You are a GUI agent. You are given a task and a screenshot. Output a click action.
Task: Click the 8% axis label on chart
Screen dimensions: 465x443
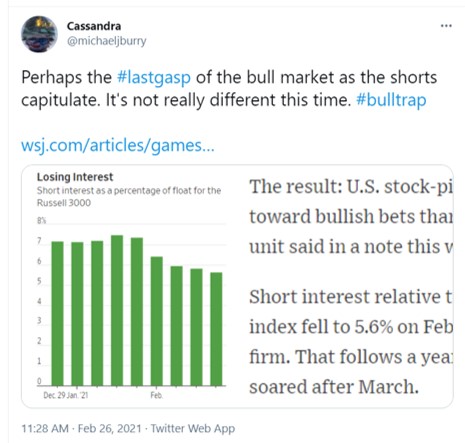[x=41, y=220]
